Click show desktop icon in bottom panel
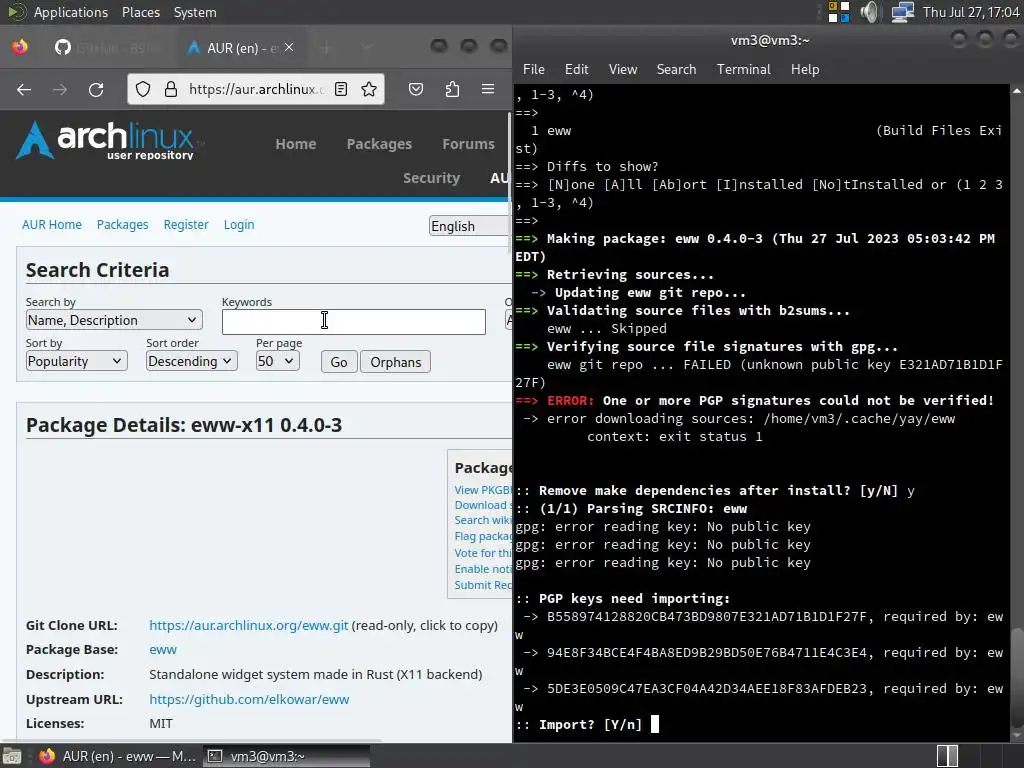The image size is (1024, 768). (x=12, y=756)
